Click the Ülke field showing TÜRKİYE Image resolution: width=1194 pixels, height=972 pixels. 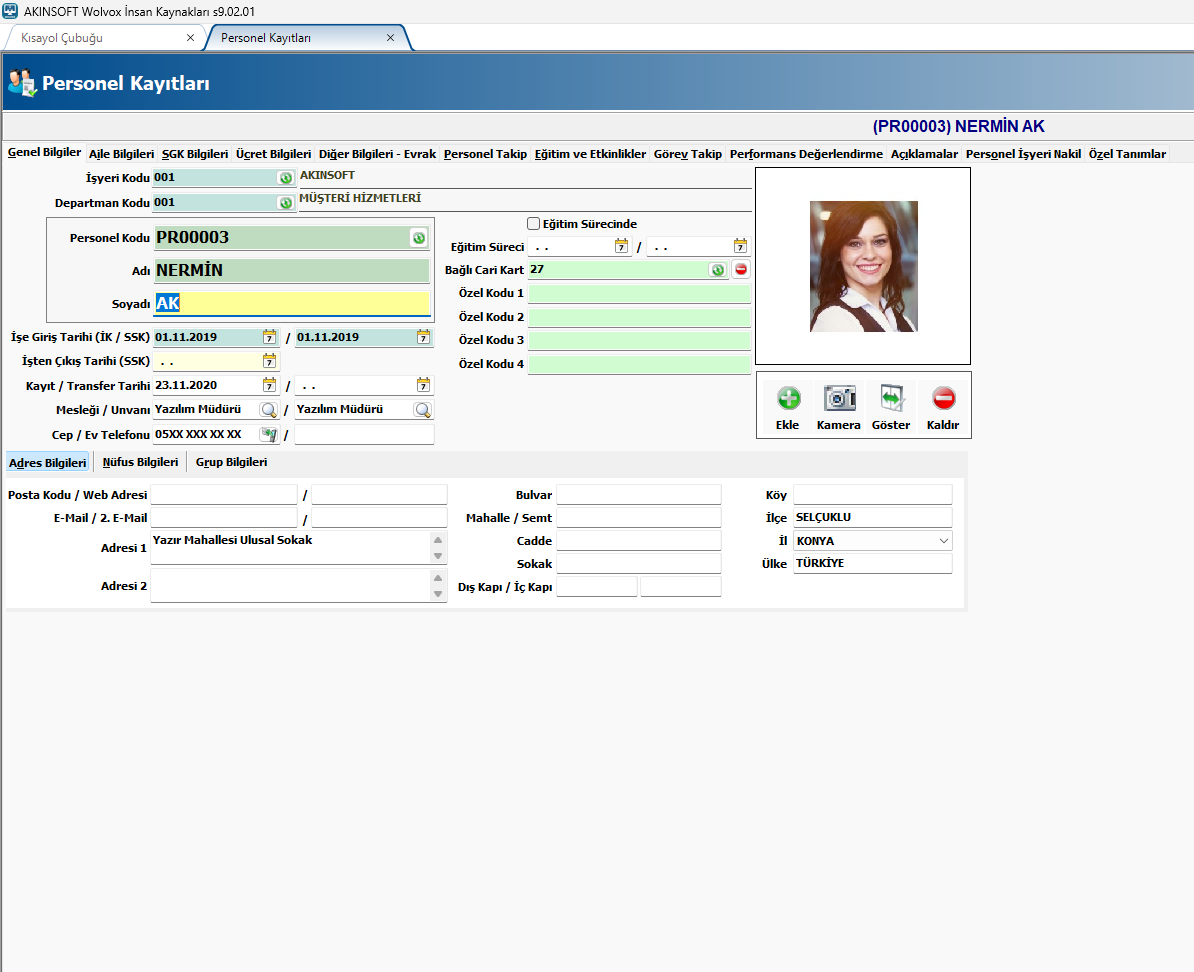[873, 564]
